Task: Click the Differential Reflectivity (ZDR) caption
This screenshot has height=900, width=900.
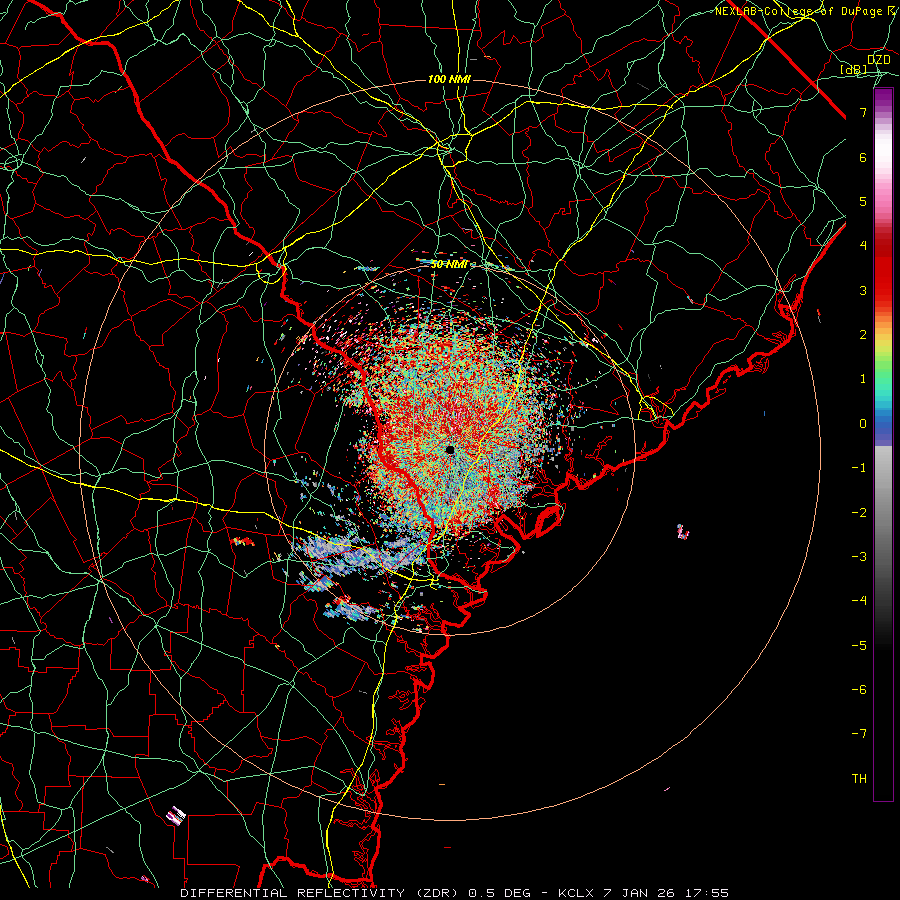Action: click(x=321, y=893)
